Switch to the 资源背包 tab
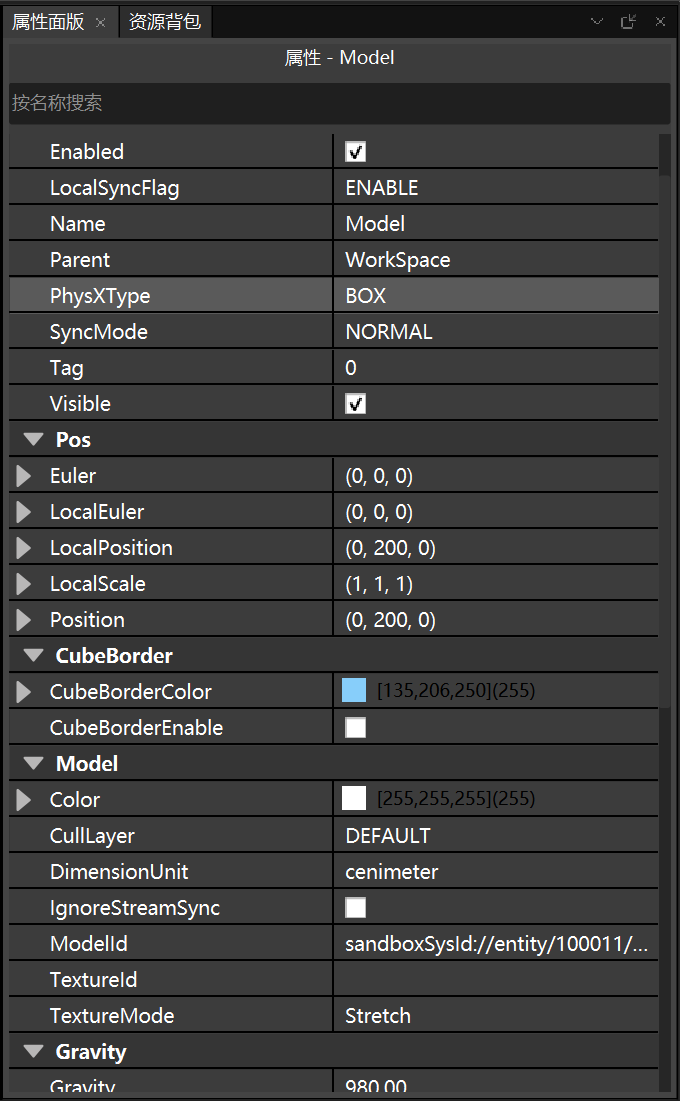Image resolution: width=680 pixels, height=1101 pixels. 165,22
